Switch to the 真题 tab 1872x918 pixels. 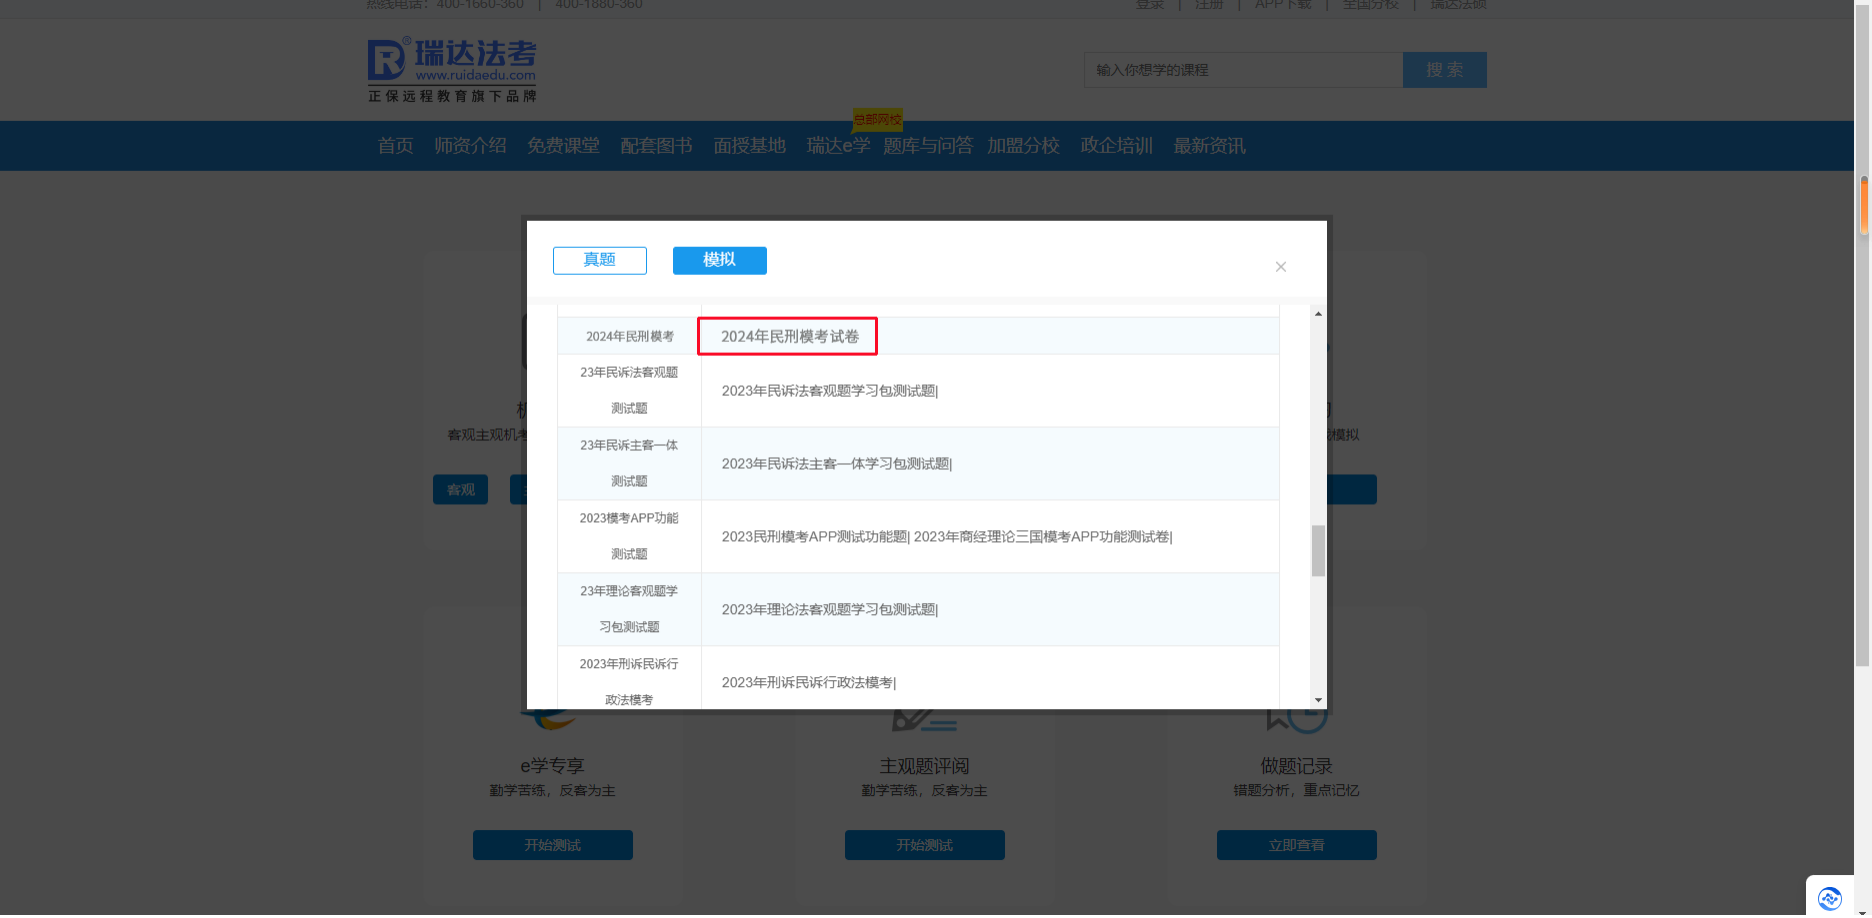(600, 260)
